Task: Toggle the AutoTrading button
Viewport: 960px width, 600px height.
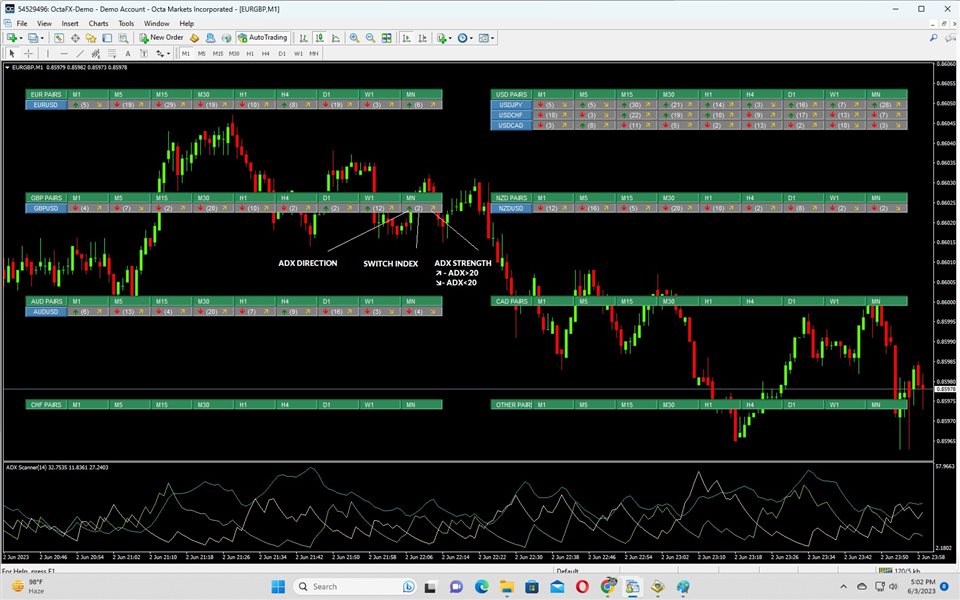Action: point(262,38)
